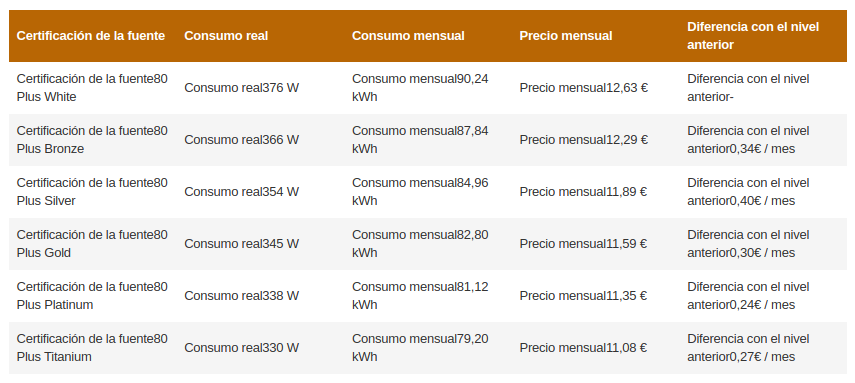Click "Diferencia con el nivel anterior" header
The height and width of the screenshot is (383, 855).
tap(763, 36)
